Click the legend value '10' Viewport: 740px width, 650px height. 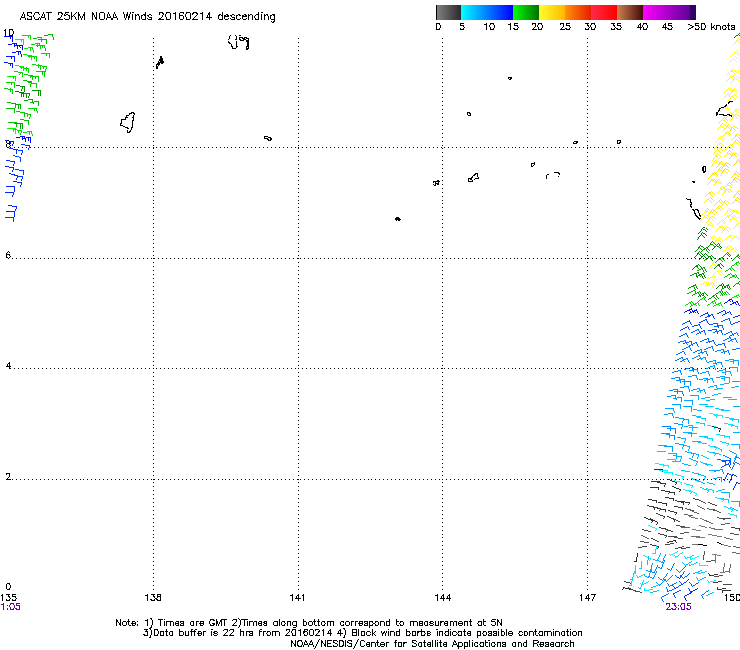pyautogui.click(x=489, y=27)
